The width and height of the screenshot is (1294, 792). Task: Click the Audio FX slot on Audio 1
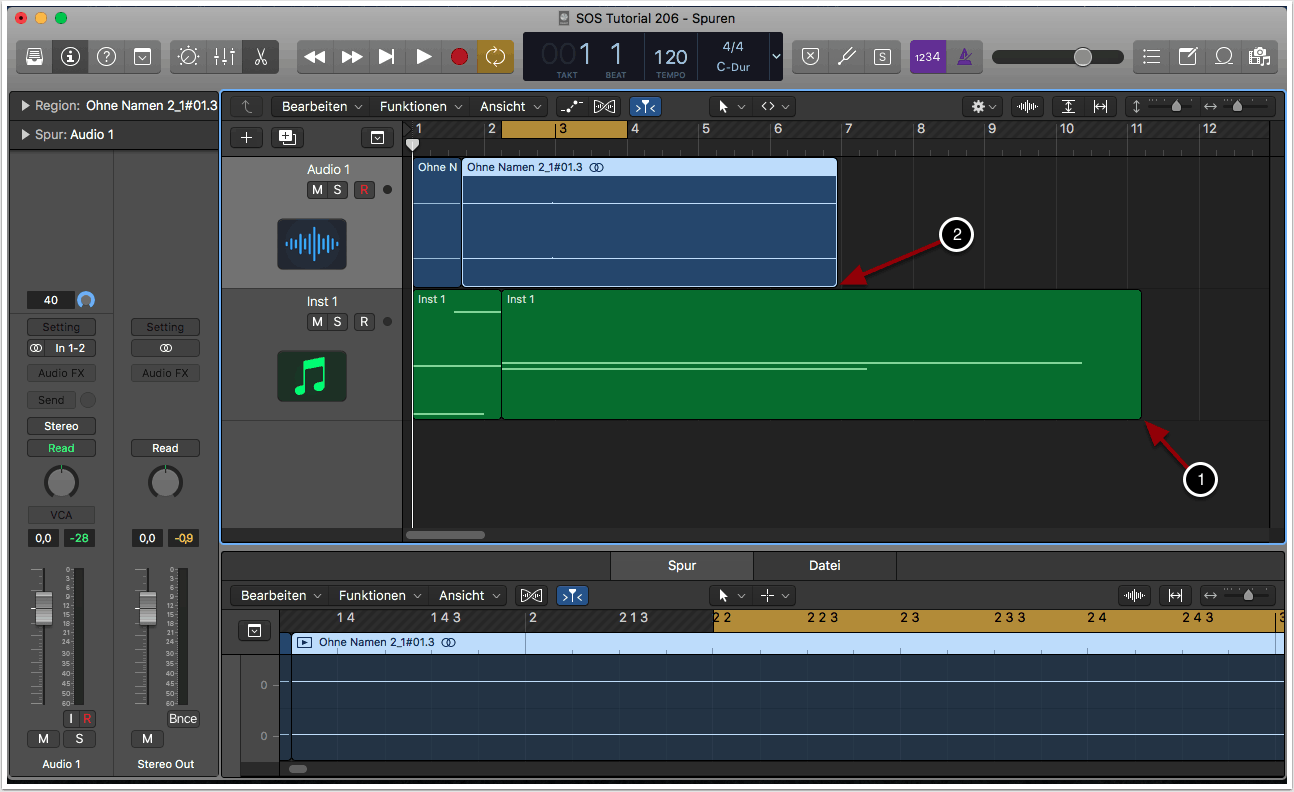[x=61, y=373]
